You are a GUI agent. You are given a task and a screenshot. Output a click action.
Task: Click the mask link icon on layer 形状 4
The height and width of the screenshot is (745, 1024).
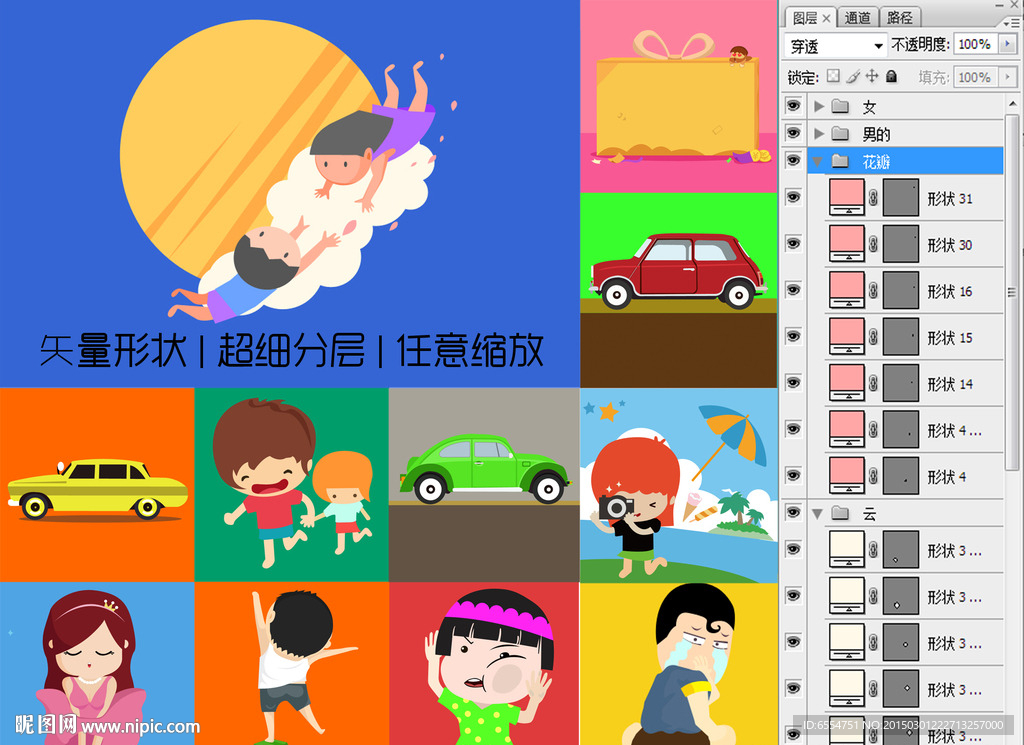coord(873,476)
